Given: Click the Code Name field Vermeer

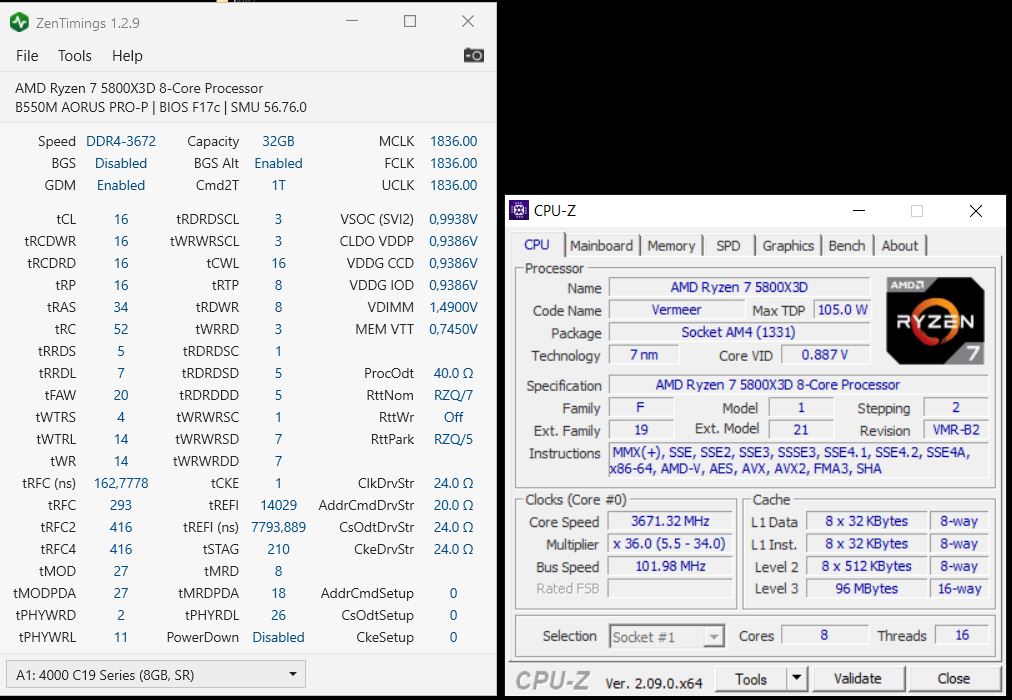Looking at the screenshot, I should pos(676,310).
